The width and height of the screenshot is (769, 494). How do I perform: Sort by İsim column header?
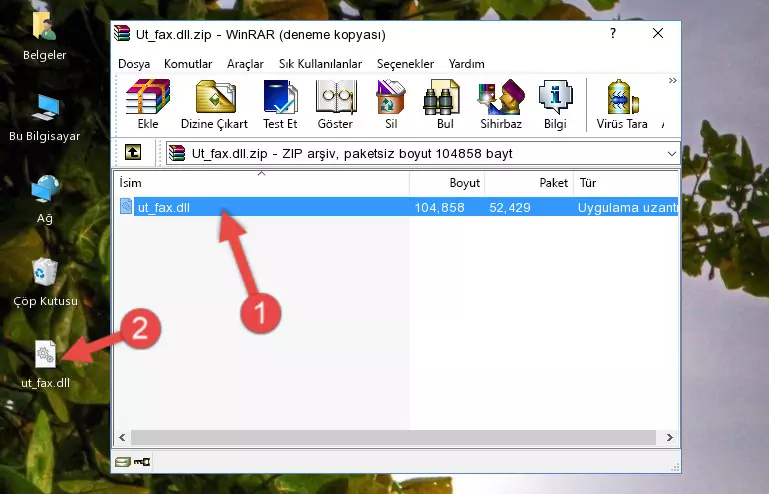(x=262, y=182)
